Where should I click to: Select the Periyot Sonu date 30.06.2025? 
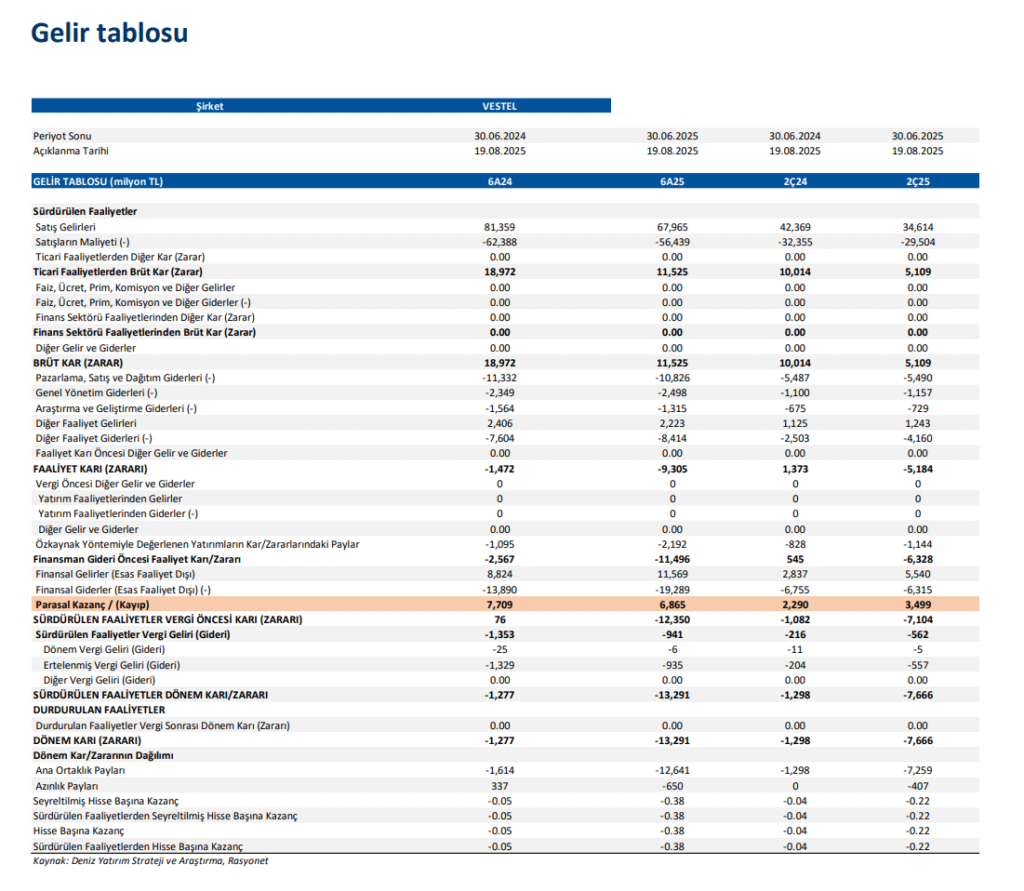click(x=673, y=135)
